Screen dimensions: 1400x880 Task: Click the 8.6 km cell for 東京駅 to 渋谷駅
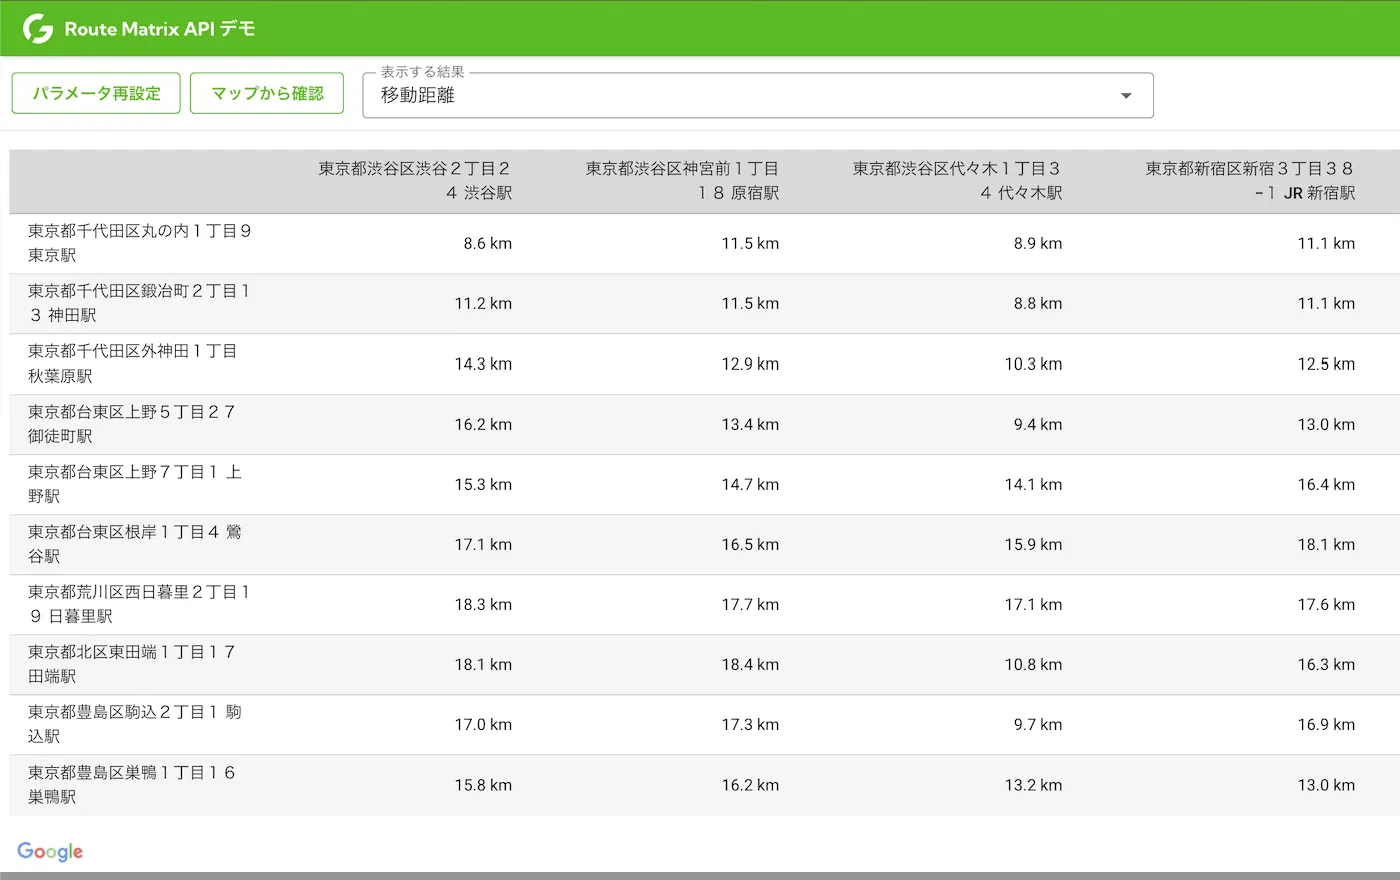(x=487, y=244)
